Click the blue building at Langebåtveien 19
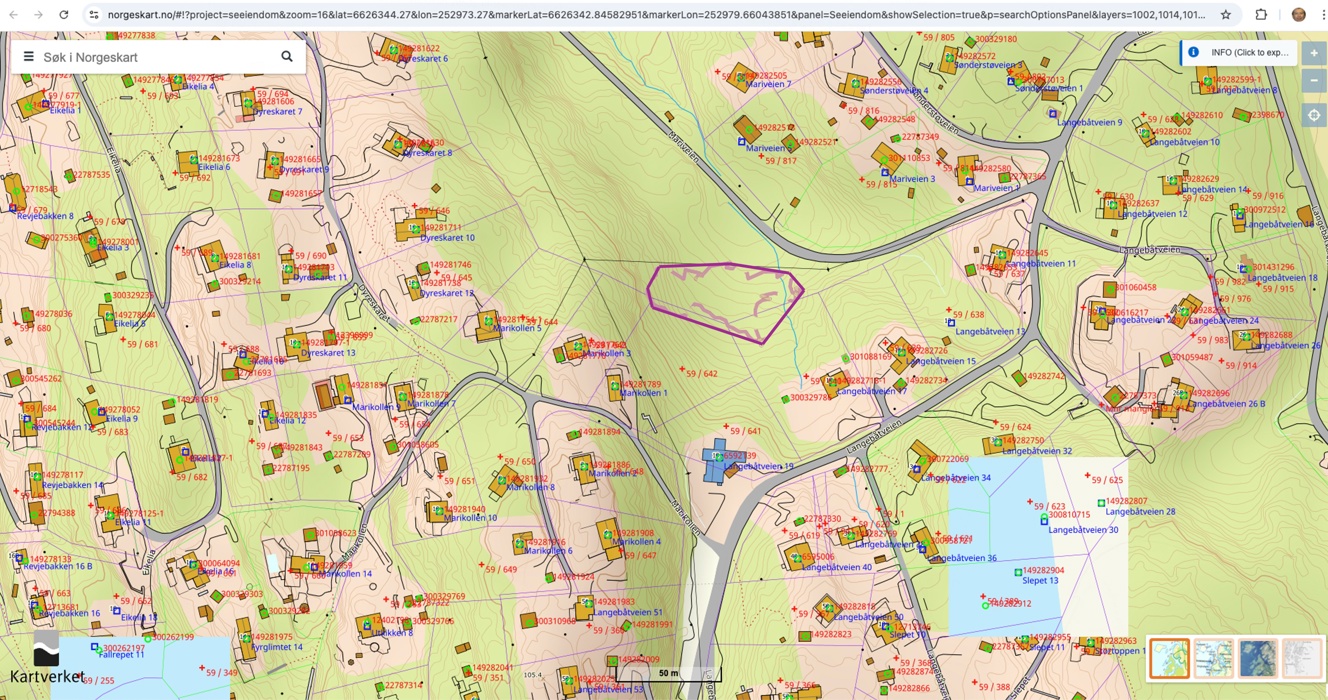1328x700 pixels. (x=716, y=462)
